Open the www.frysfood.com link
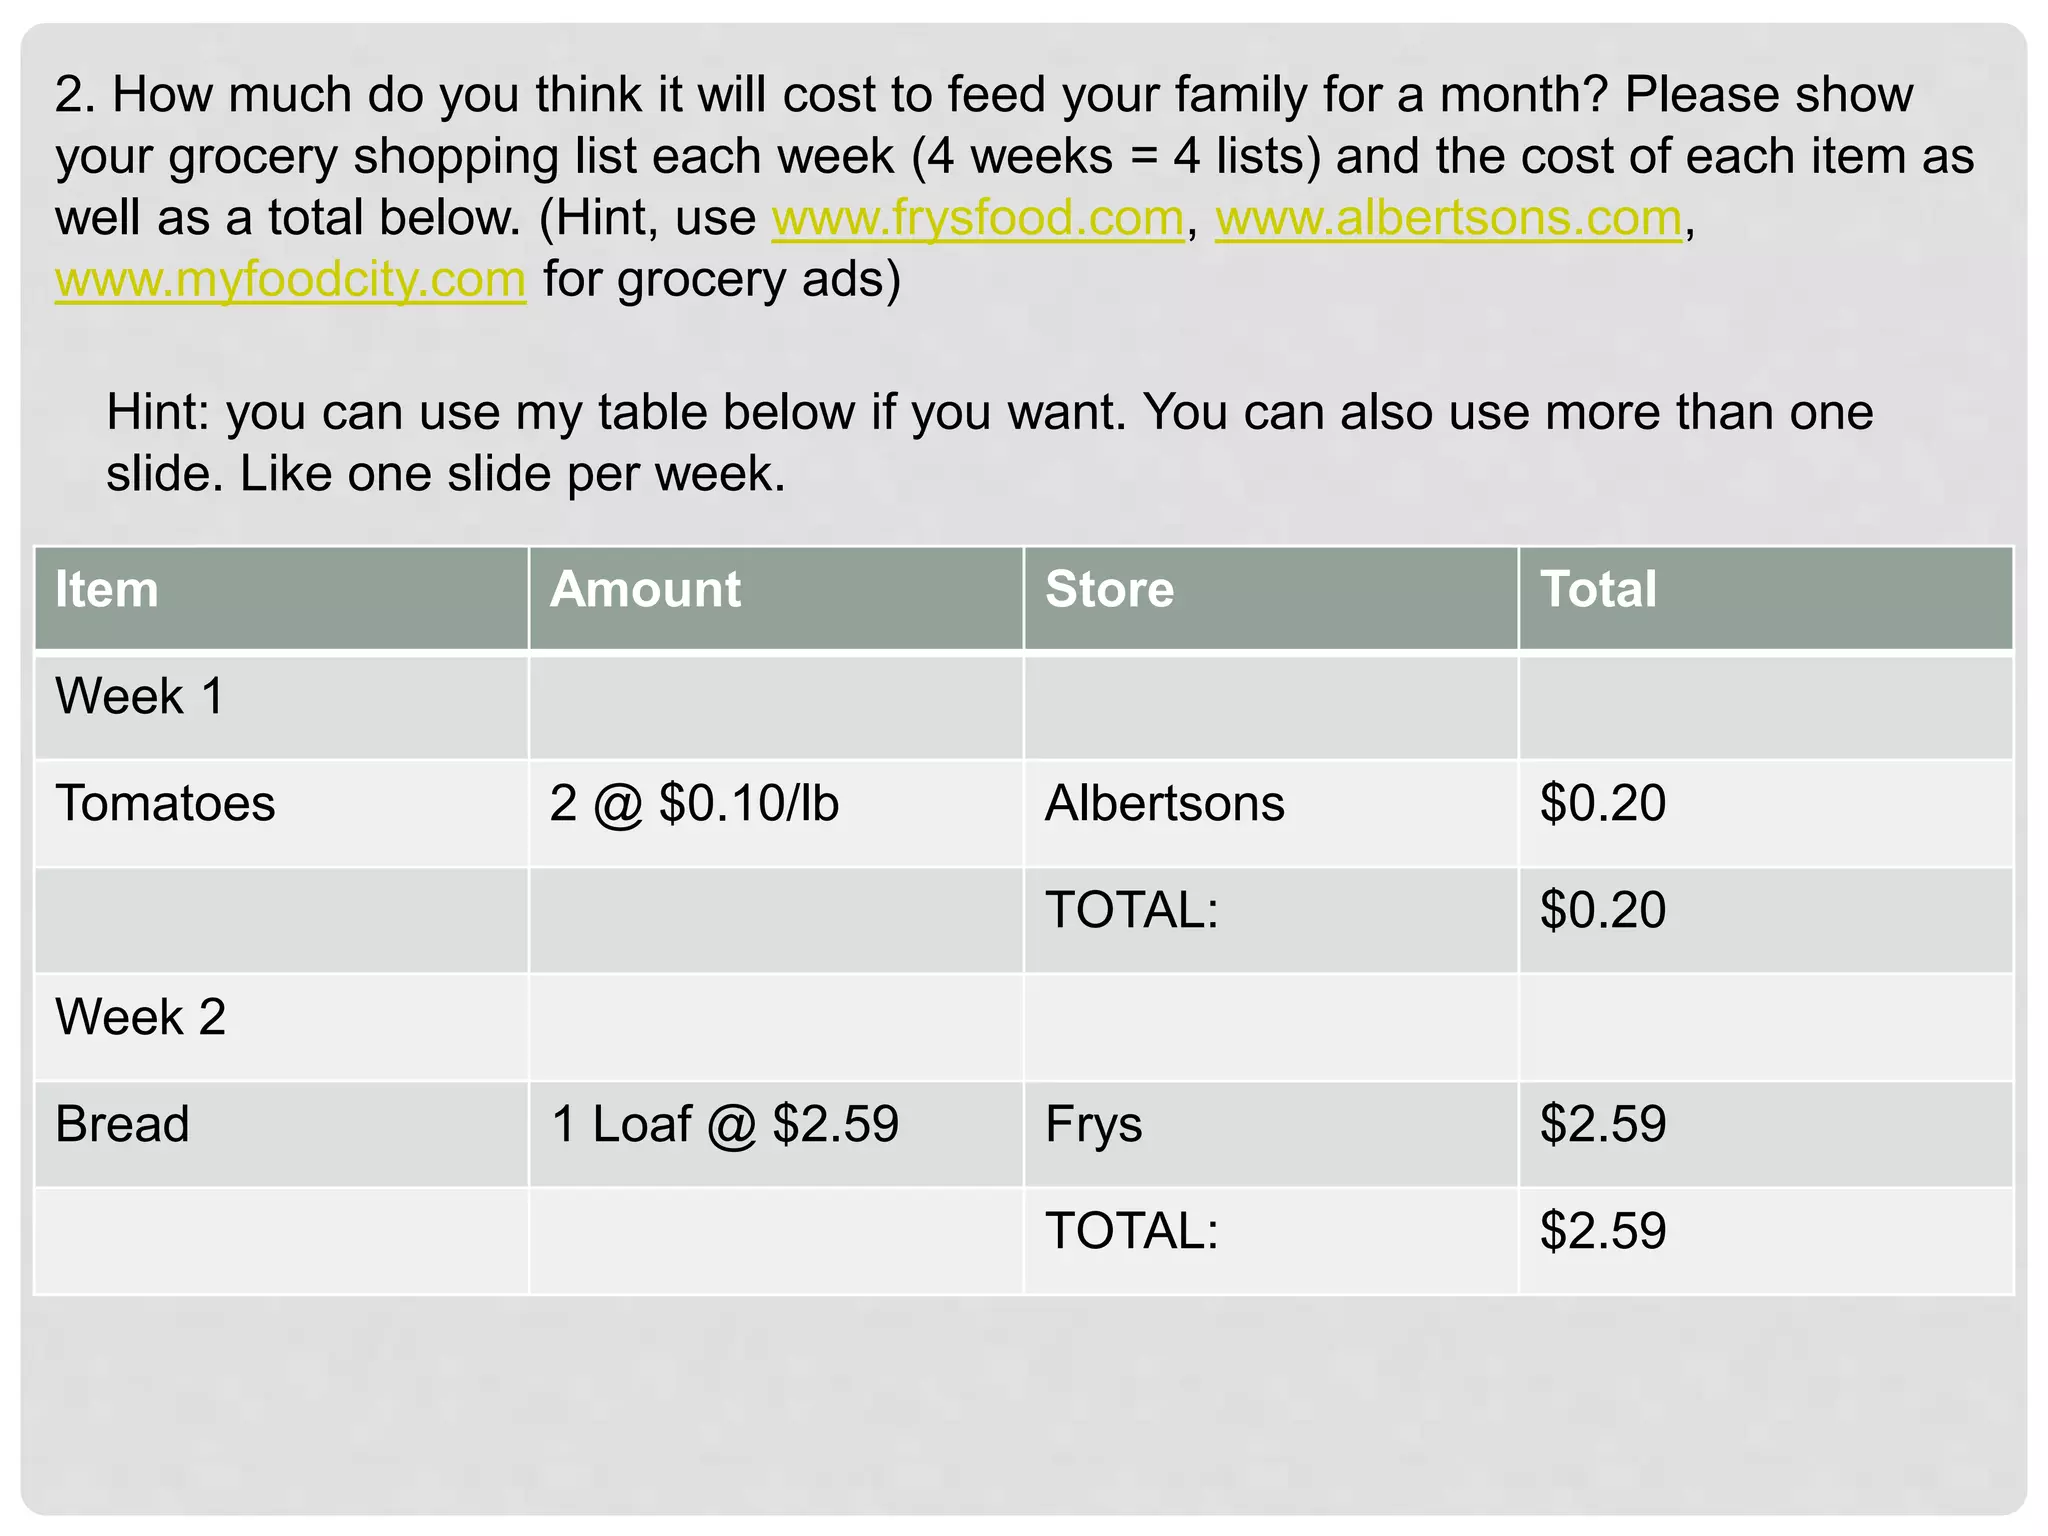 pyautogui.click(x=977, y=218)
